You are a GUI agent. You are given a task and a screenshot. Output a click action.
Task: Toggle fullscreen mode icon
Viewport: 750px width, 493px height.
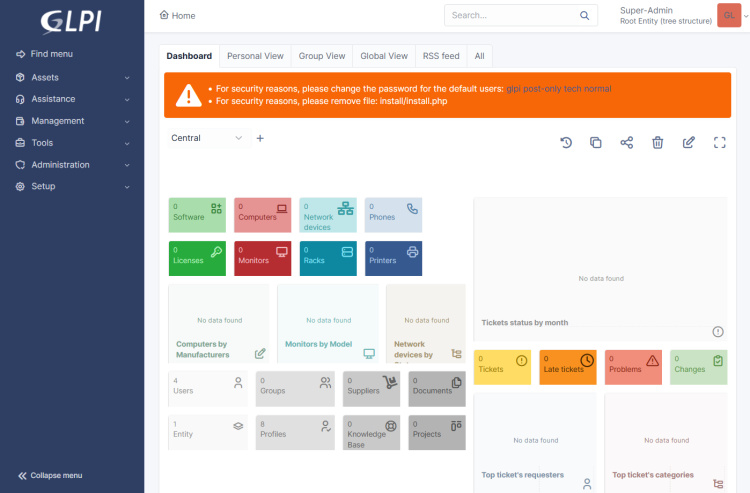pyautogui.click(x=719, y=143)
